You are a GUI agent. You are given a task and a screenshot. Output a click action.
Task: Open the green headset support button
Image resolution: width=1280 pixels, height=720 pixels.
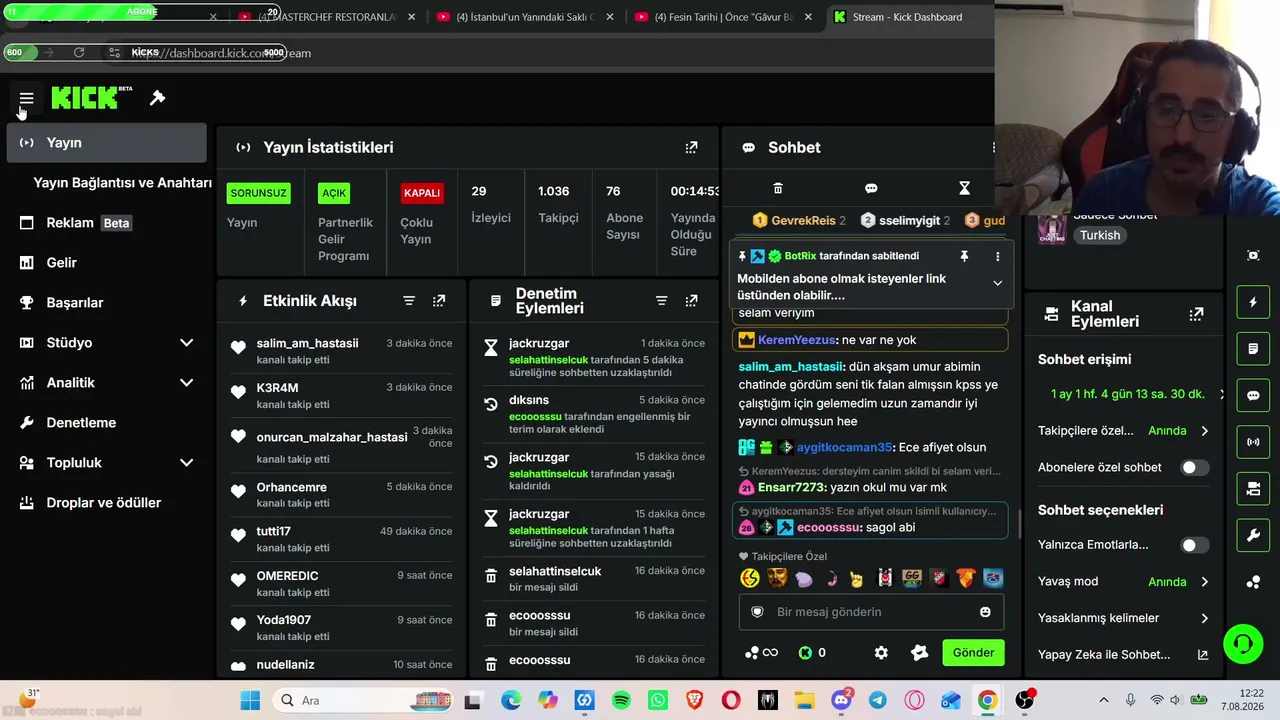(1243, 643)
